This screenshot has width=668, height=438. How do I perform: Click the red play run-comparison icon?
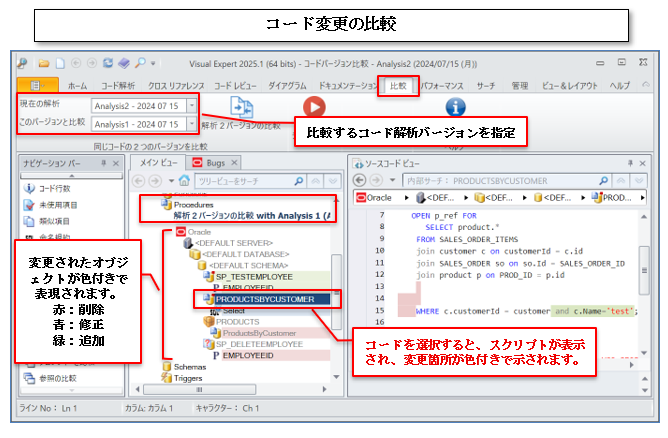(314, 106)
